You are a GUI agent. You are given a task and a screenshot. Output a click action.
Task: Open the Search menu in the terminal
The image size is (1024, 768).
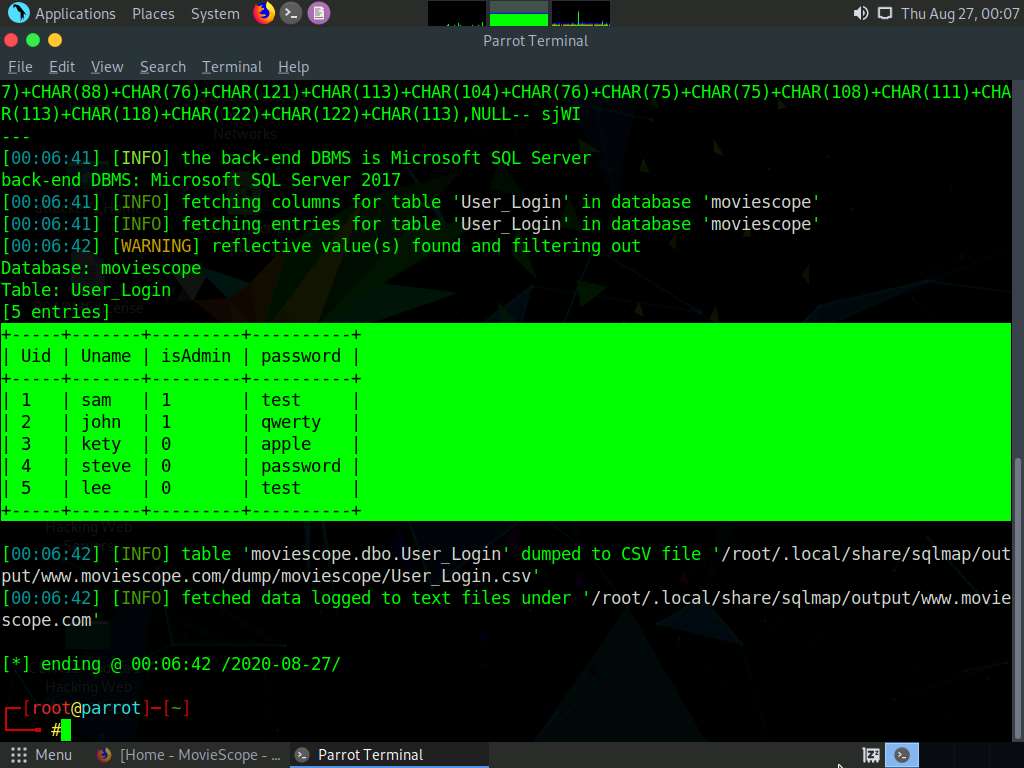tap(162, 67)
